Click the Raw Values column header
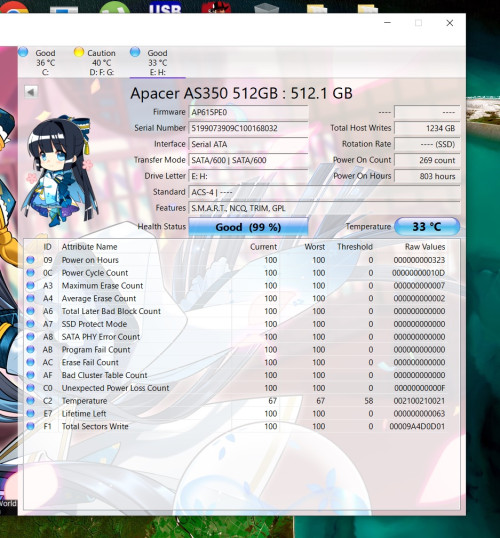 (x=425, y=247)
